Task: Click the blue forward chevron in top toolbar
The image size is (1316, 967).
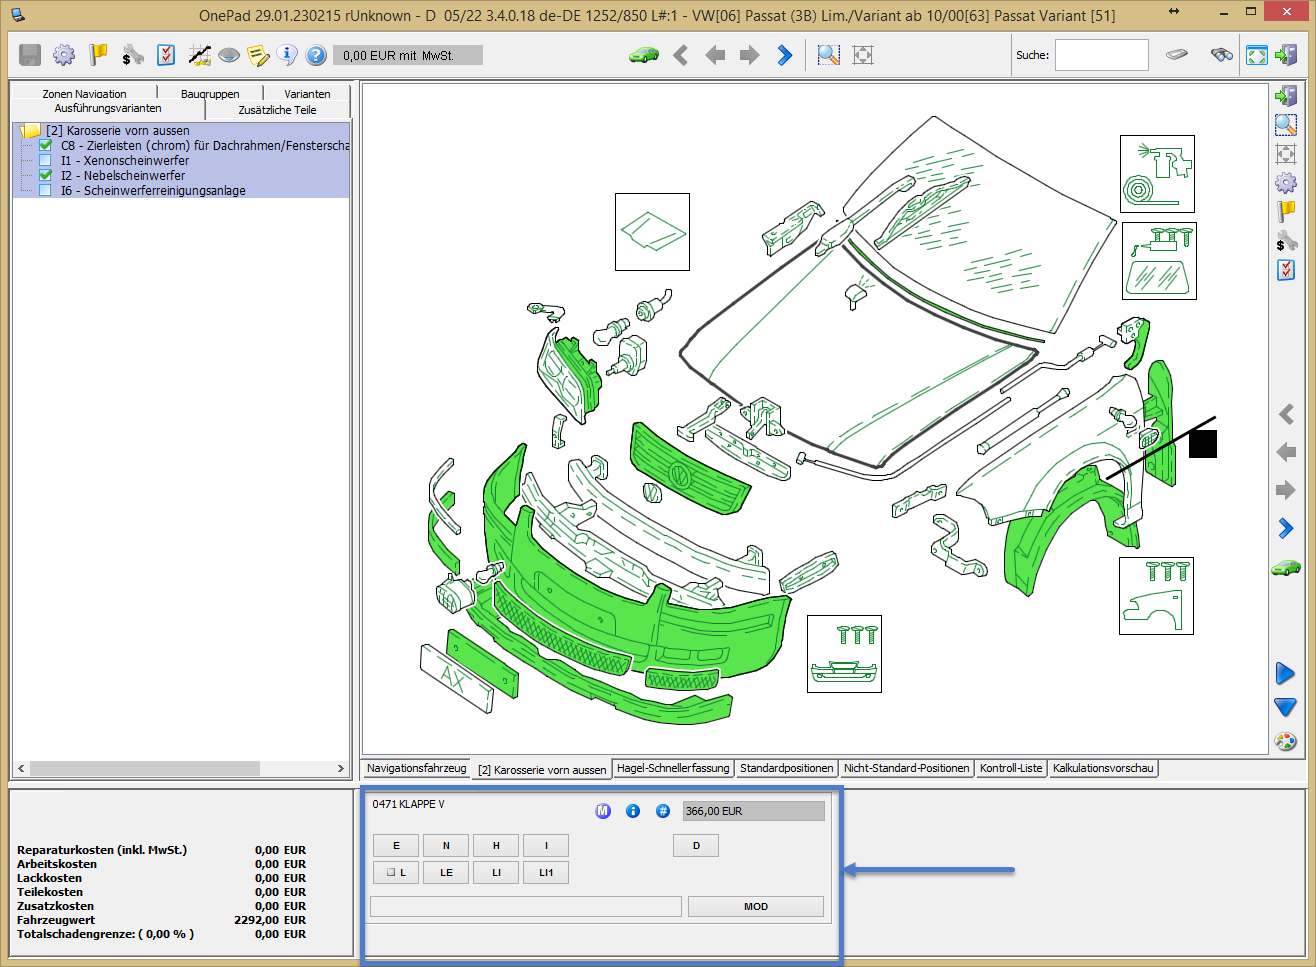Action: pos(785,55)
